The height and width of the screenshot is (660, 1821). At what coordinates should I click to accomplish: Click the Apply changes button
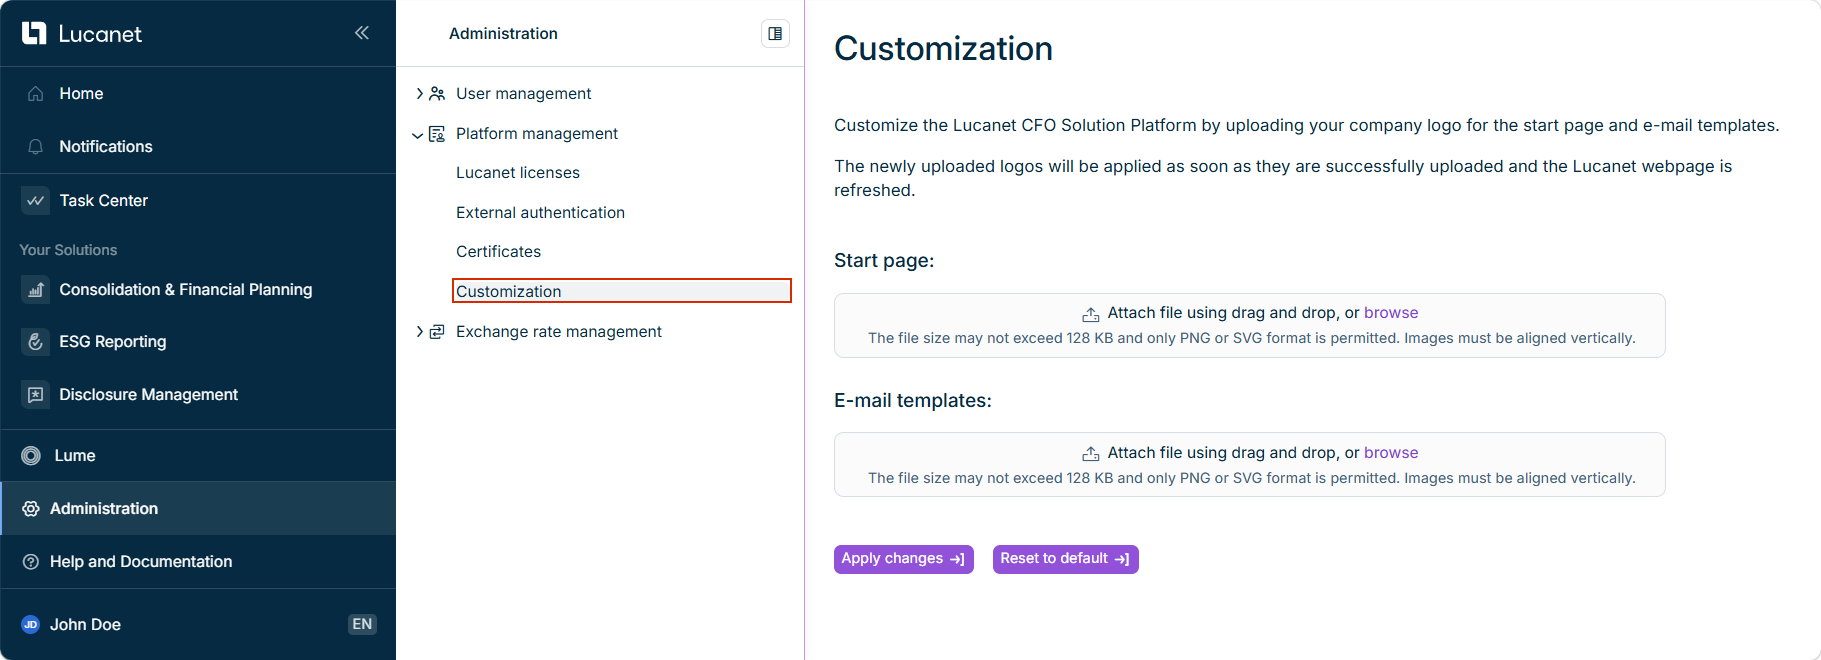pyautogui.click(x=904, y=559)
